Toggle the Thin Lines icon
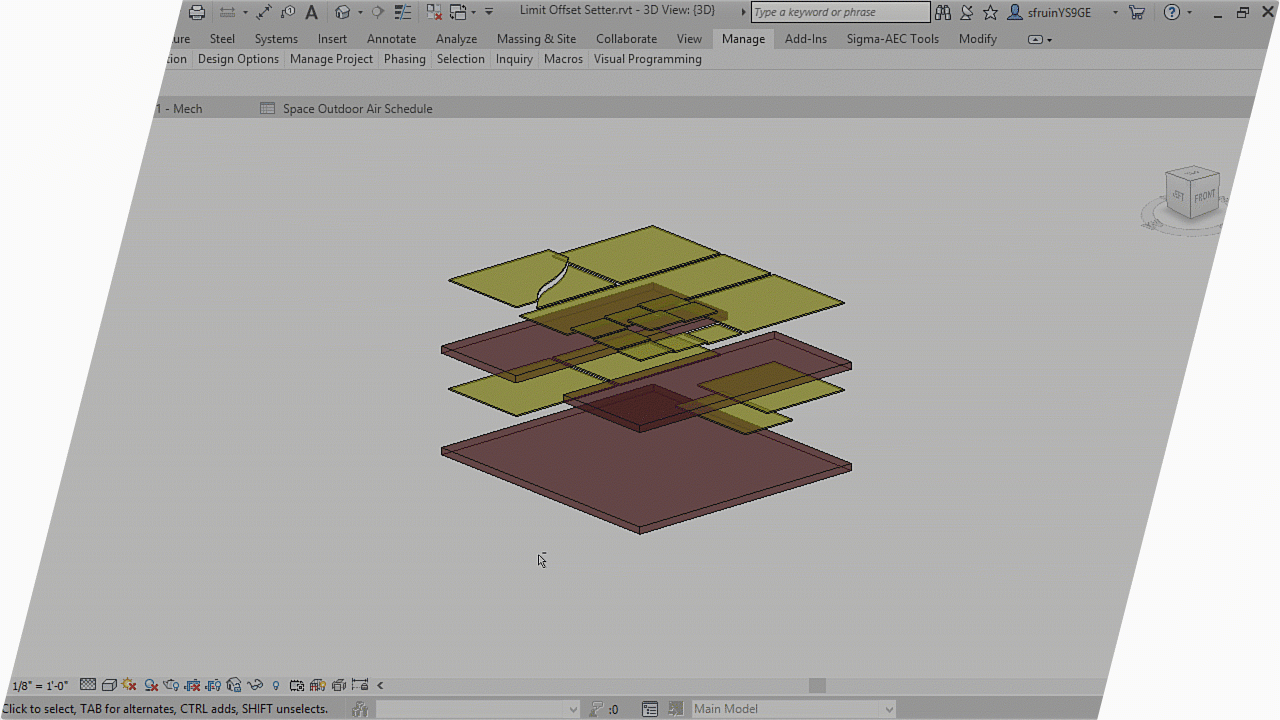 (x=403, y=12)
